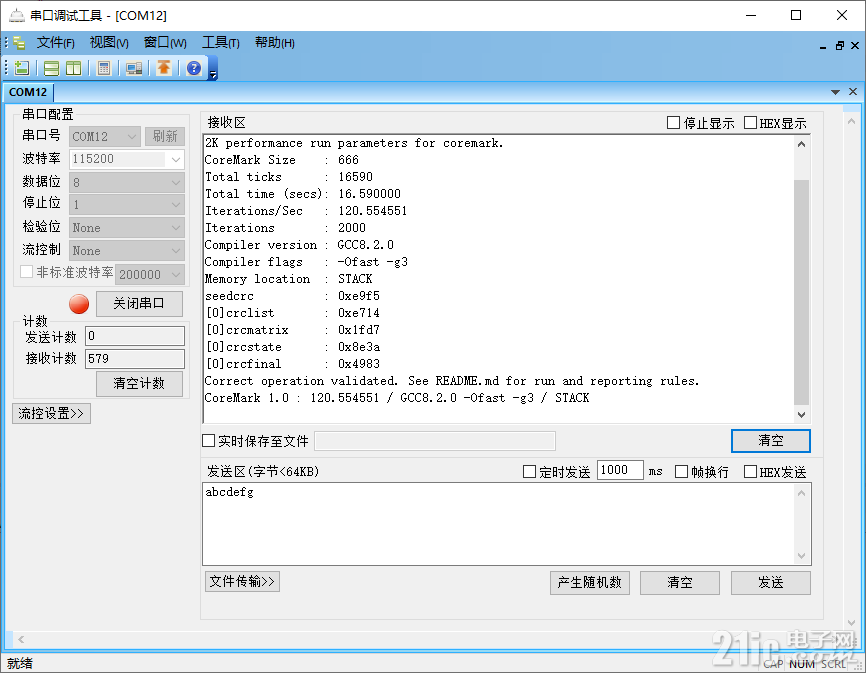The height and width of the screenshot is (673, 866).
Task: Click the 'Iterations/Sec' line in receive area
Action: 306,211
